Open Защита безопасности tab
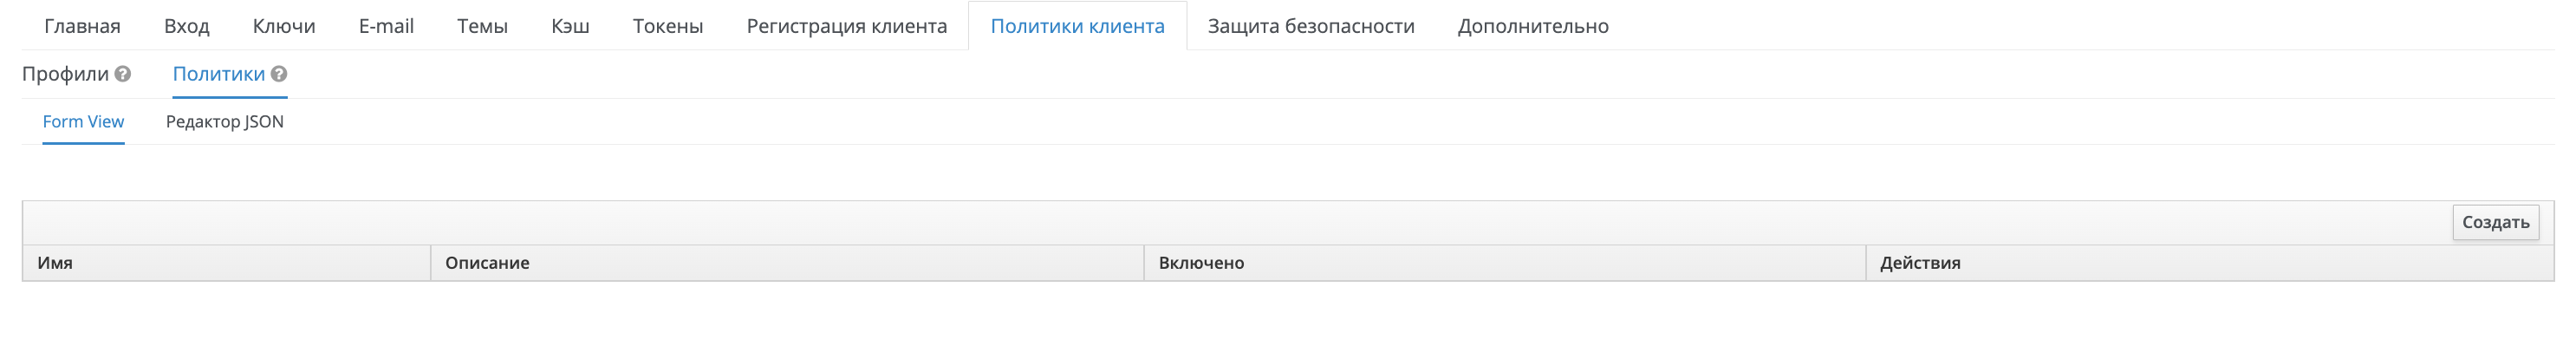This screenshot has height=359, width=2576. coord(1310,26)
